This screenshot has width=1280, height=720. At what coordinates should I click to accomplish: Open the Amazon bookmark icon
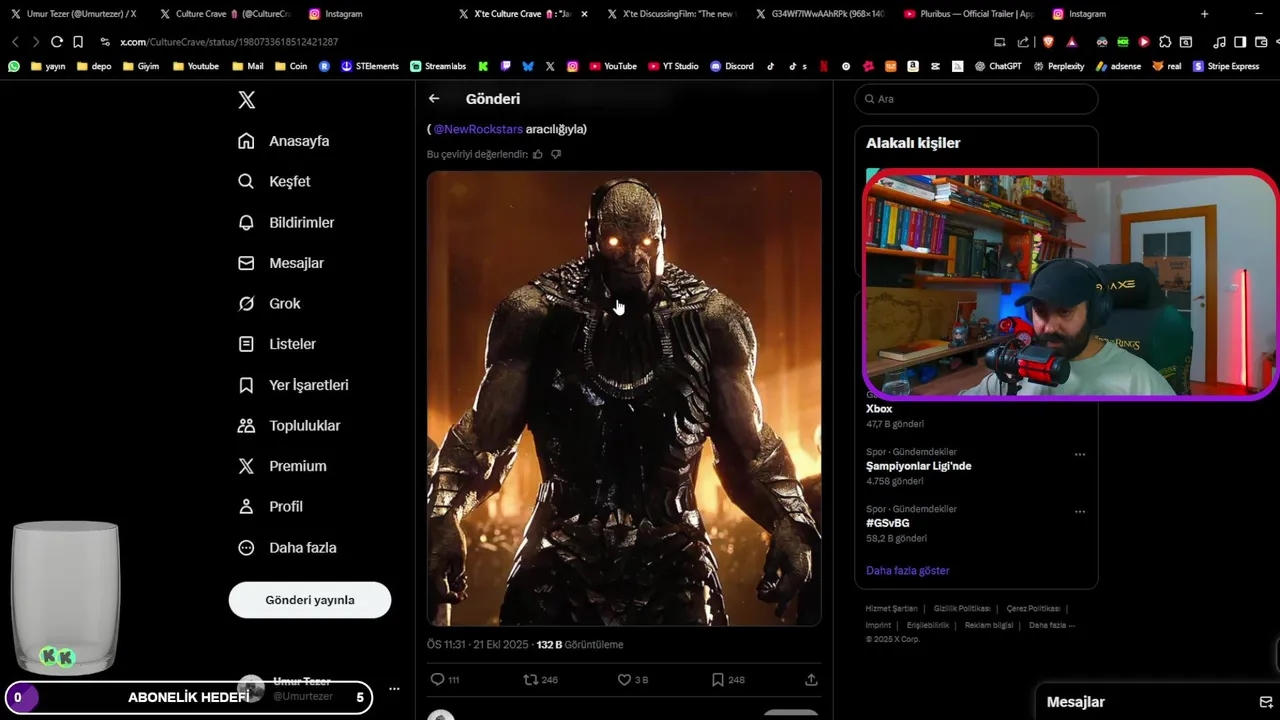tap(912, 66)
